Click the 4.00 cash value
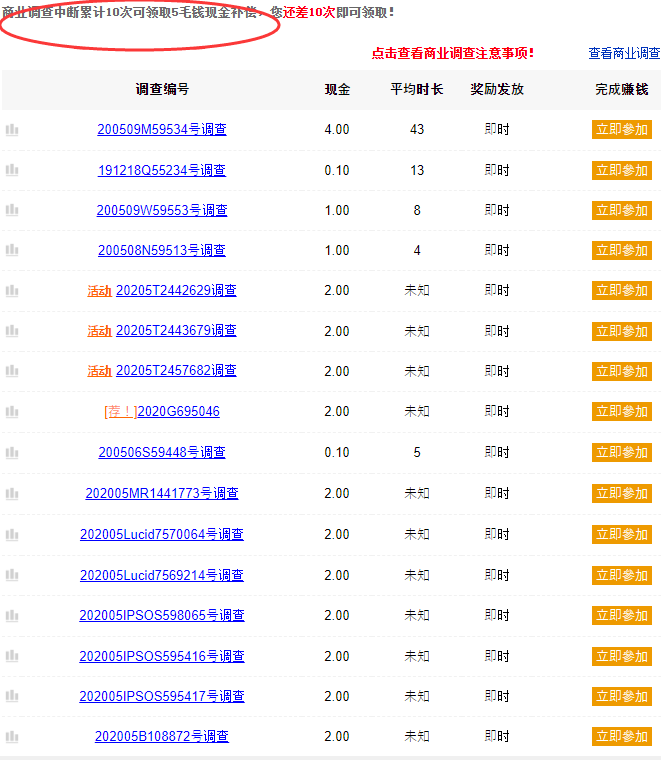661x760 pixels. (x=337, y=129)
